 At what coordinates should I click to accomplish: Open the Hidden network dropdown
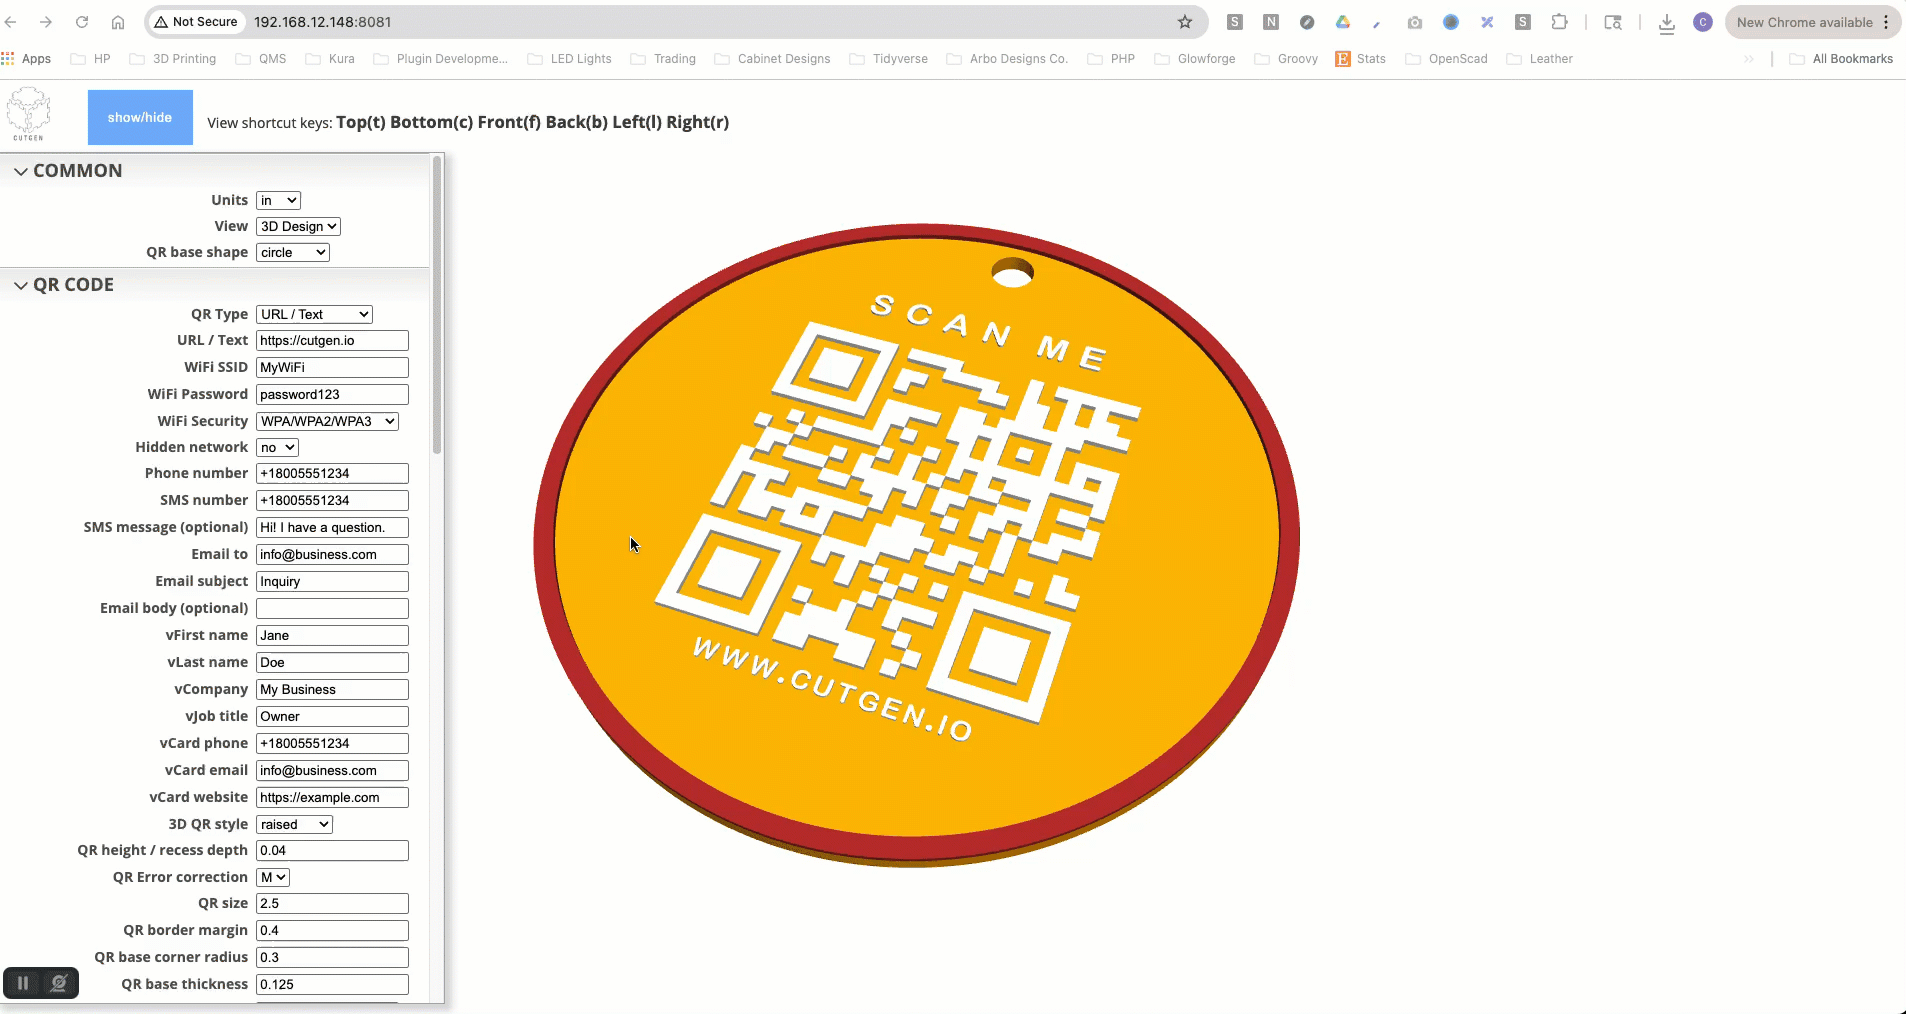(x=277, y=448)
